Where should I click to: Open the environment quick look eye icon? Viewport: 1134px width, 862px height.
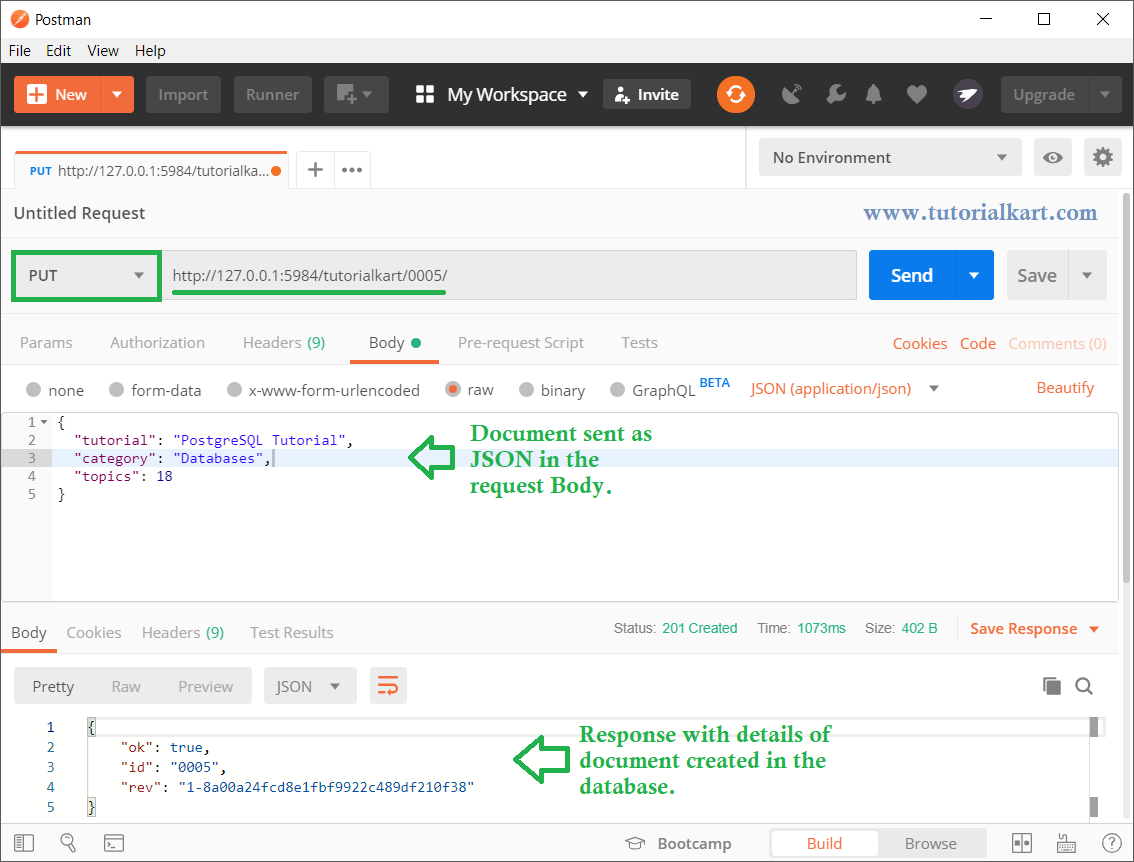tap(1053, 157)
